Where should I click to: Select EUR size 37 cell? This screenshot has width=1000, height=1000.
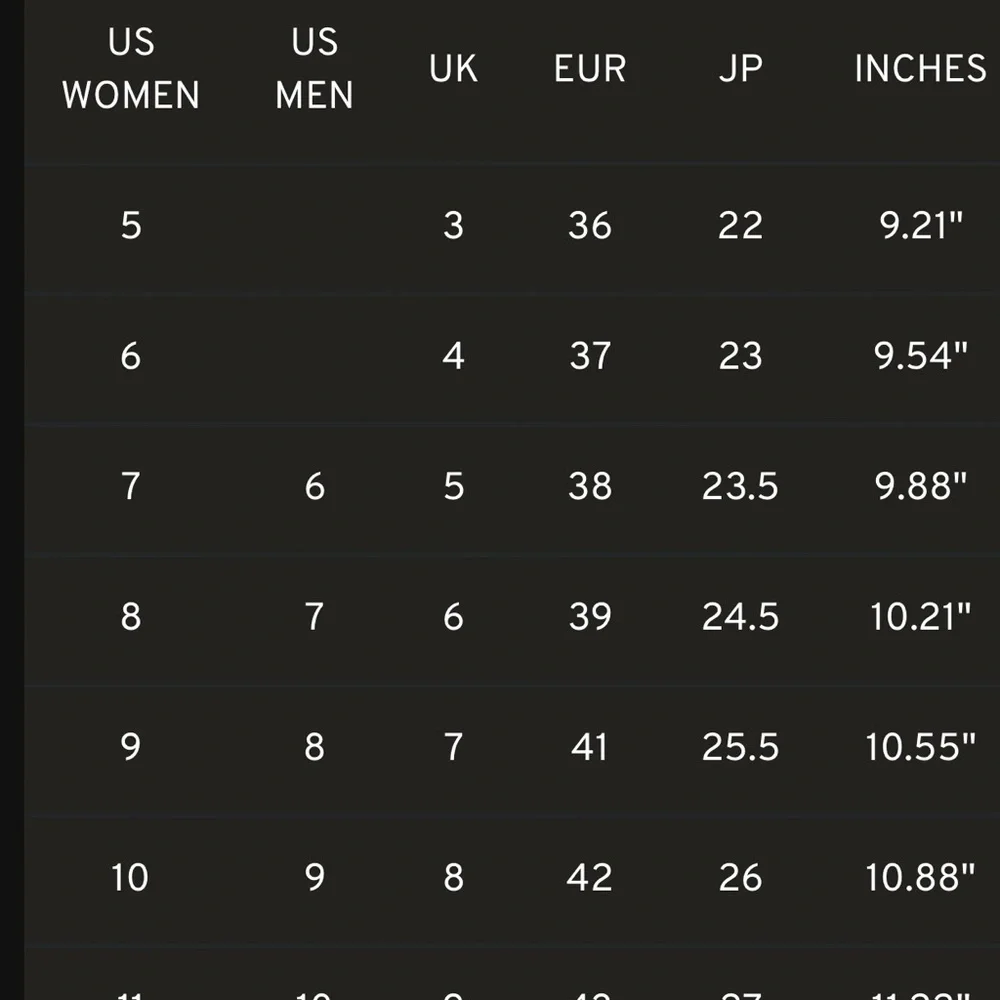pos(590,356)
